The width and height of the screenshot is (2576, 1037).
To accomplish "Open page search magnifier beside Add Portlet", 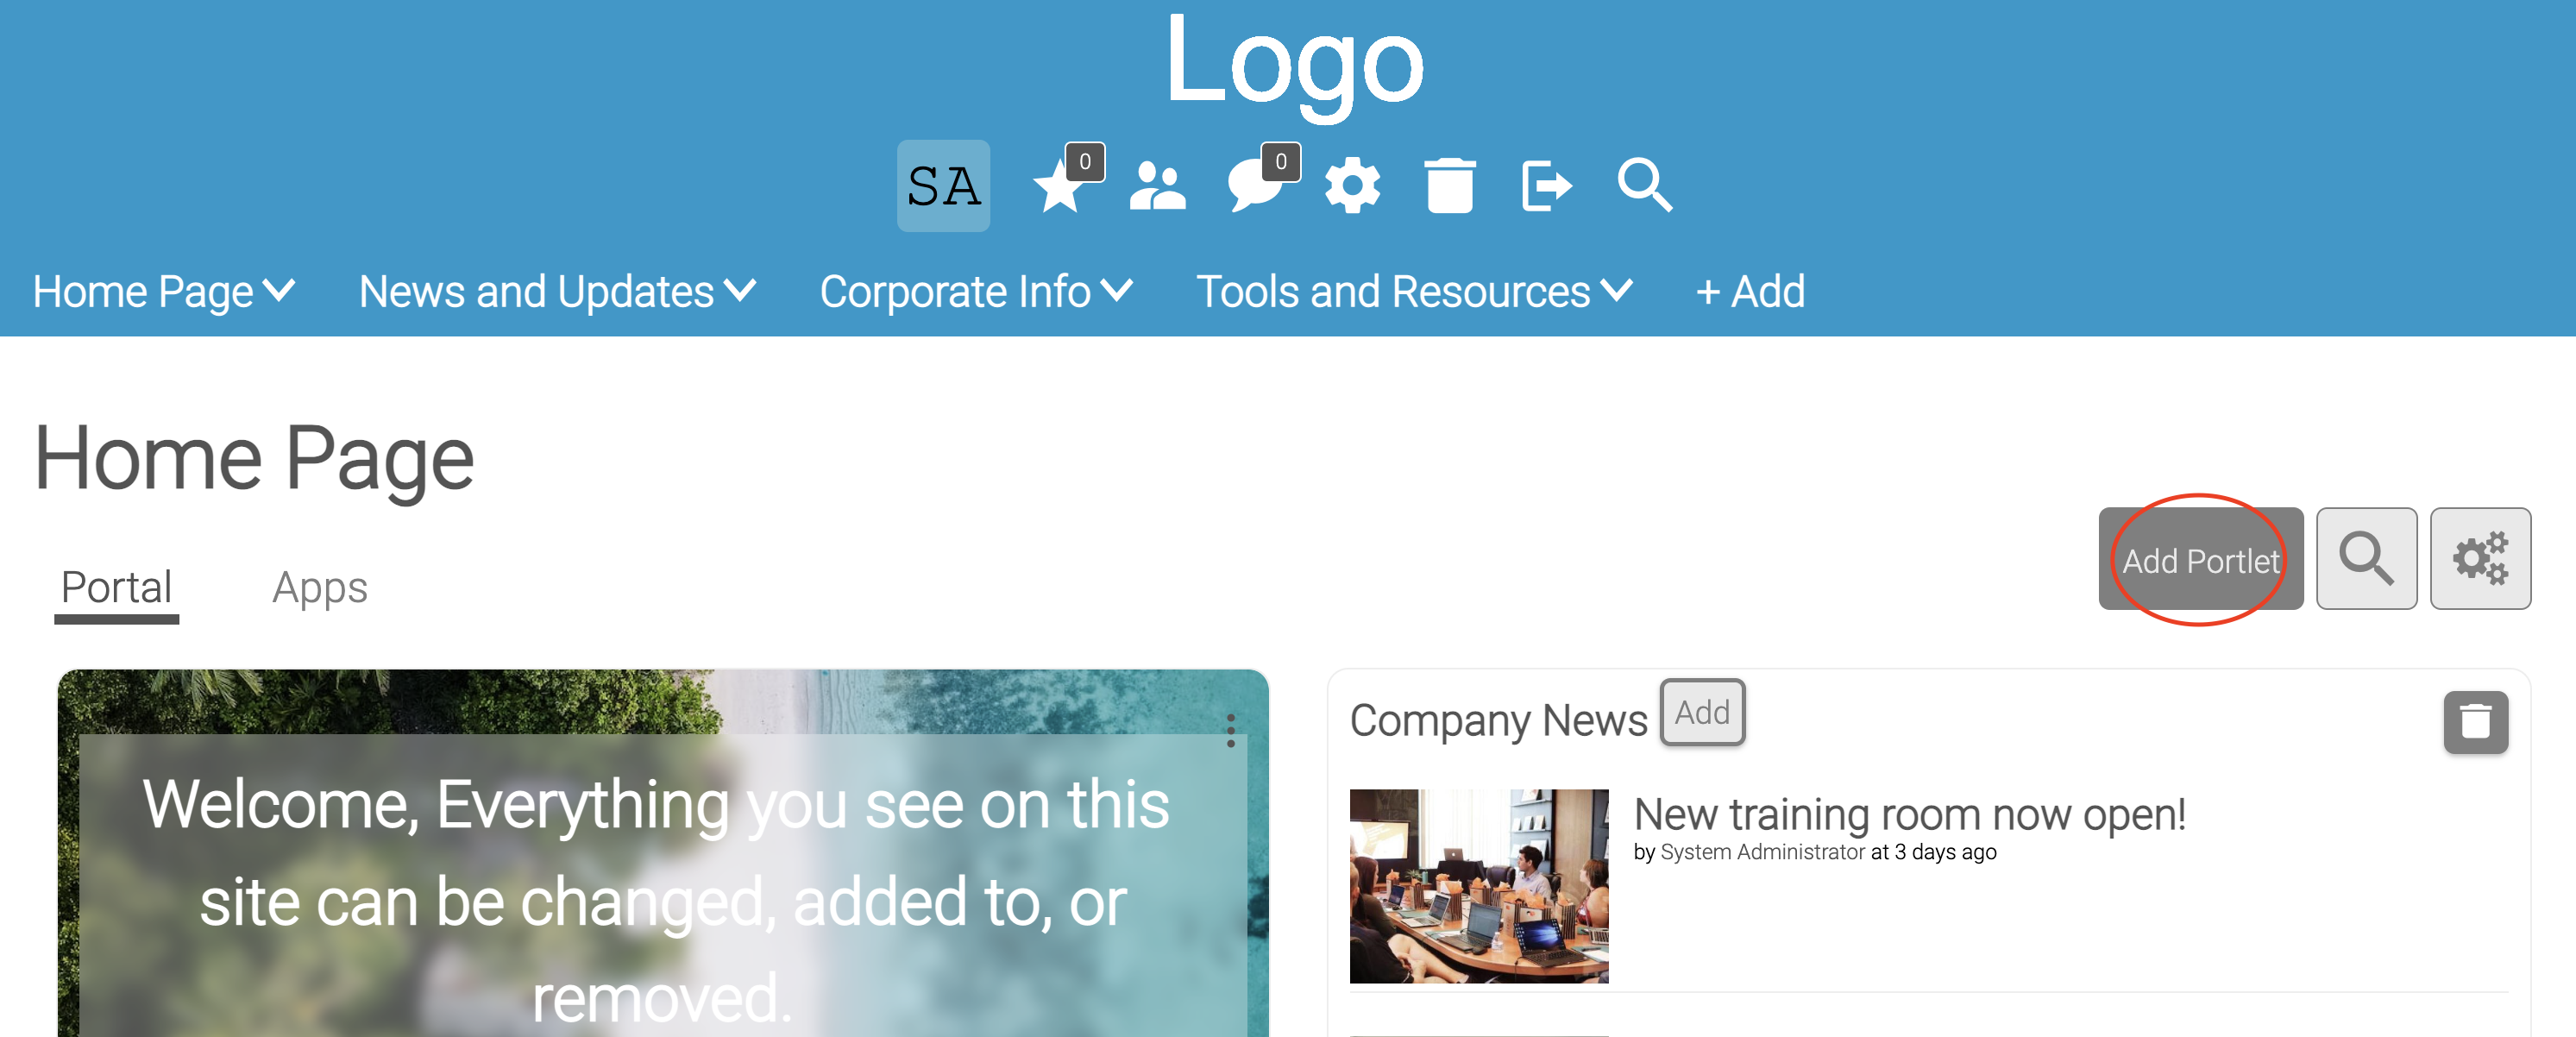I will pyautogui.click(x=2366, y=559).
